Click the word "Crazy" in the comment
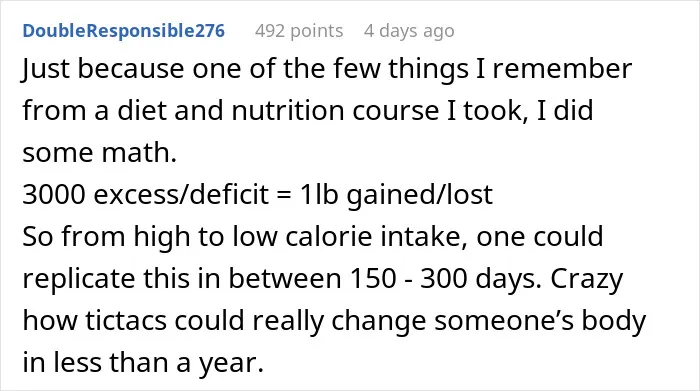Screen dimensions: 700x391 (x=587, y=279)
